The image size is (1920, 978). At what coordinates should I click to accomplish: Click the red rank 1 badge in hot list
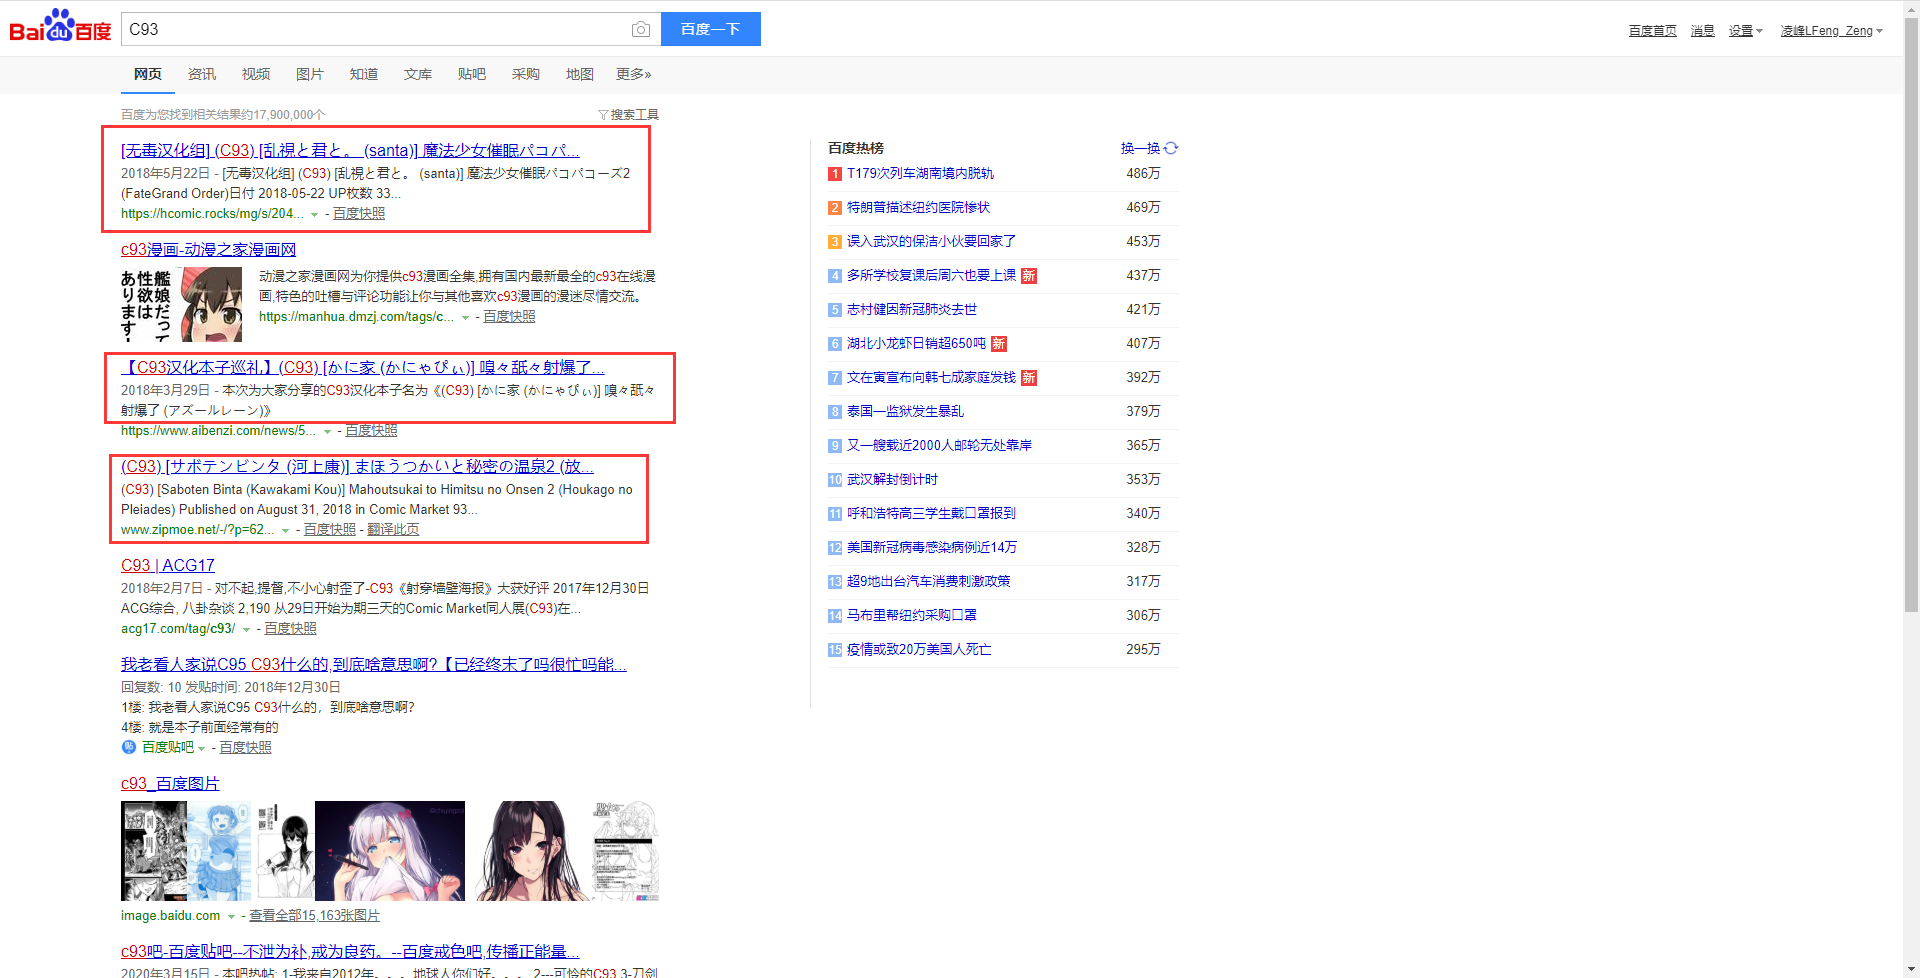(835, 174)
